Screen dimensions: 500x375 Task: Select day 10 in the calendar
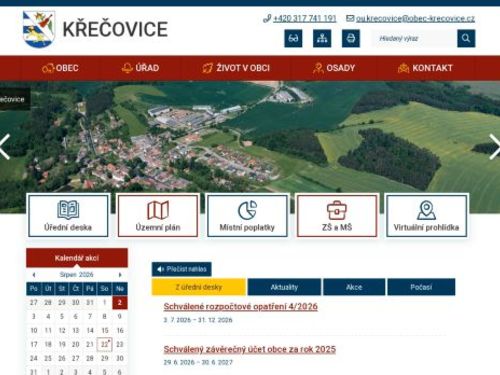(x=34, y=330)
